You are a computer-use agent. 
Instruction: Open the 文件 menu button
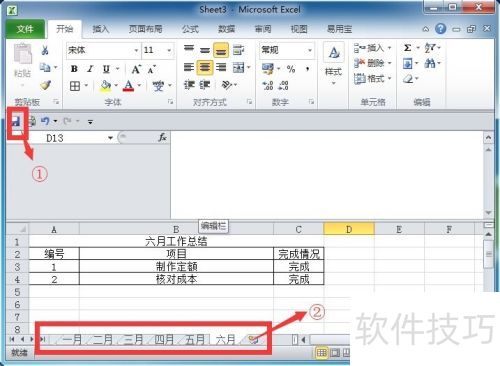25,29
